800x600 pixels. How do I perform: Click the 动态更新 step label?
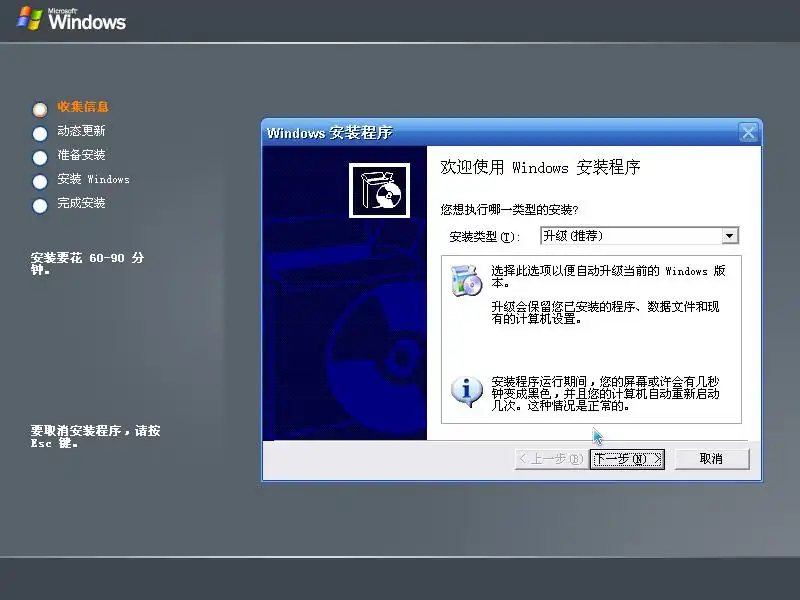[81, 131]
